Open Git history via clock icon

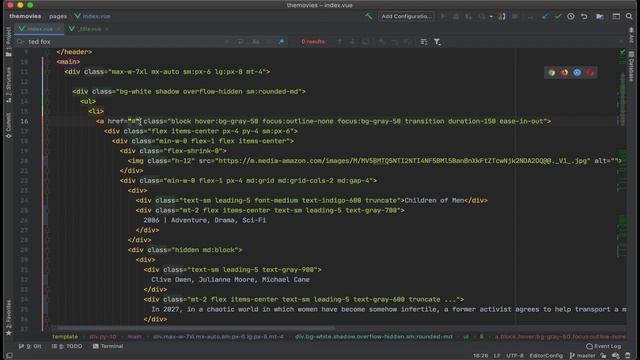pos(571,16)
